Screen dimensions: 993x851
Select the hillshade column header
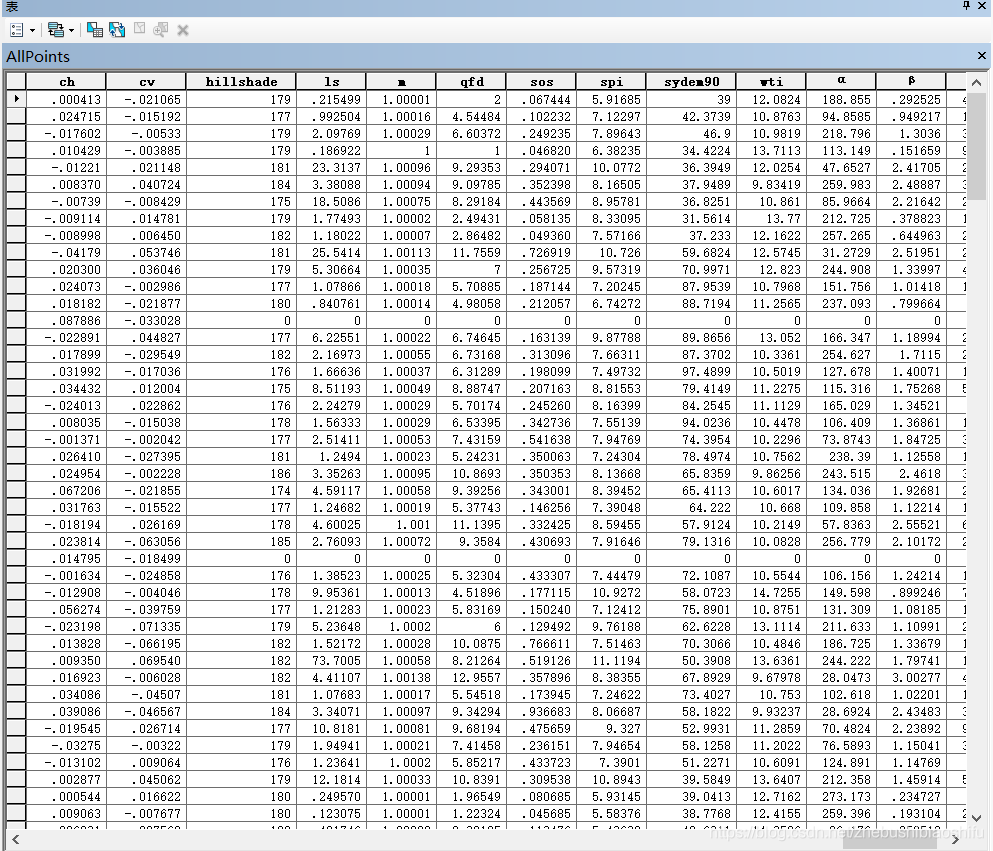point(241,82)
